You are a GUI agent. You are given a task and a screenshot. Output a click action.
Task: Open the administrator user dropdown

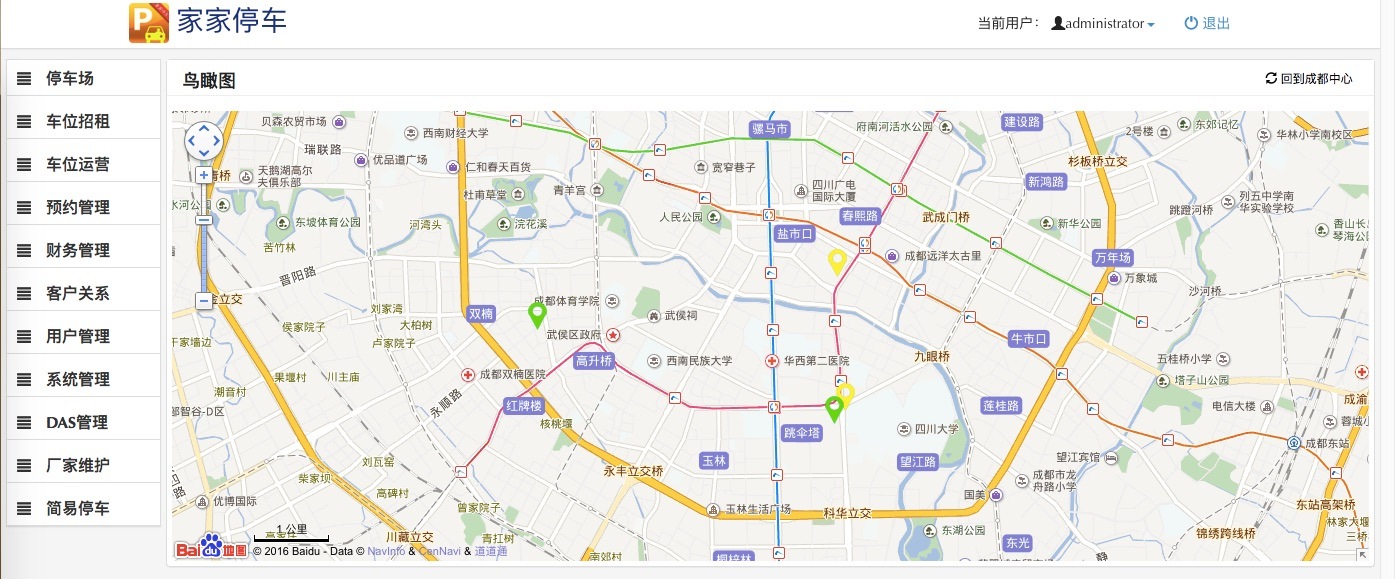(x=1104, y=24)
